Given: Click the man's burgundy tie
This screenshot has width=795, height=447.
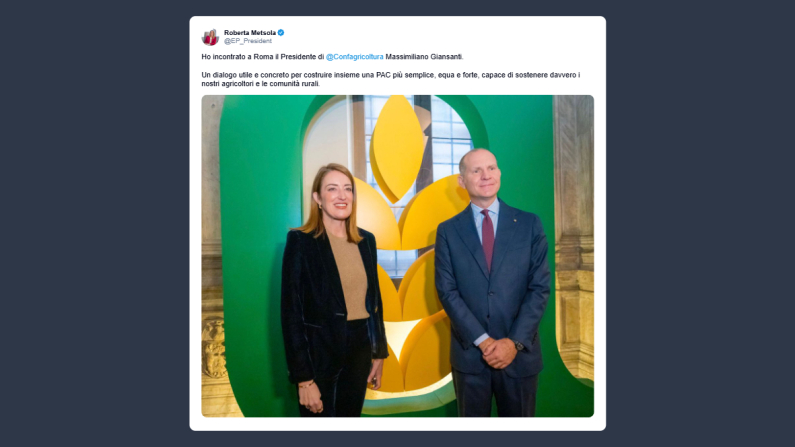Looking at the screenshot, I should pos(488,239).
